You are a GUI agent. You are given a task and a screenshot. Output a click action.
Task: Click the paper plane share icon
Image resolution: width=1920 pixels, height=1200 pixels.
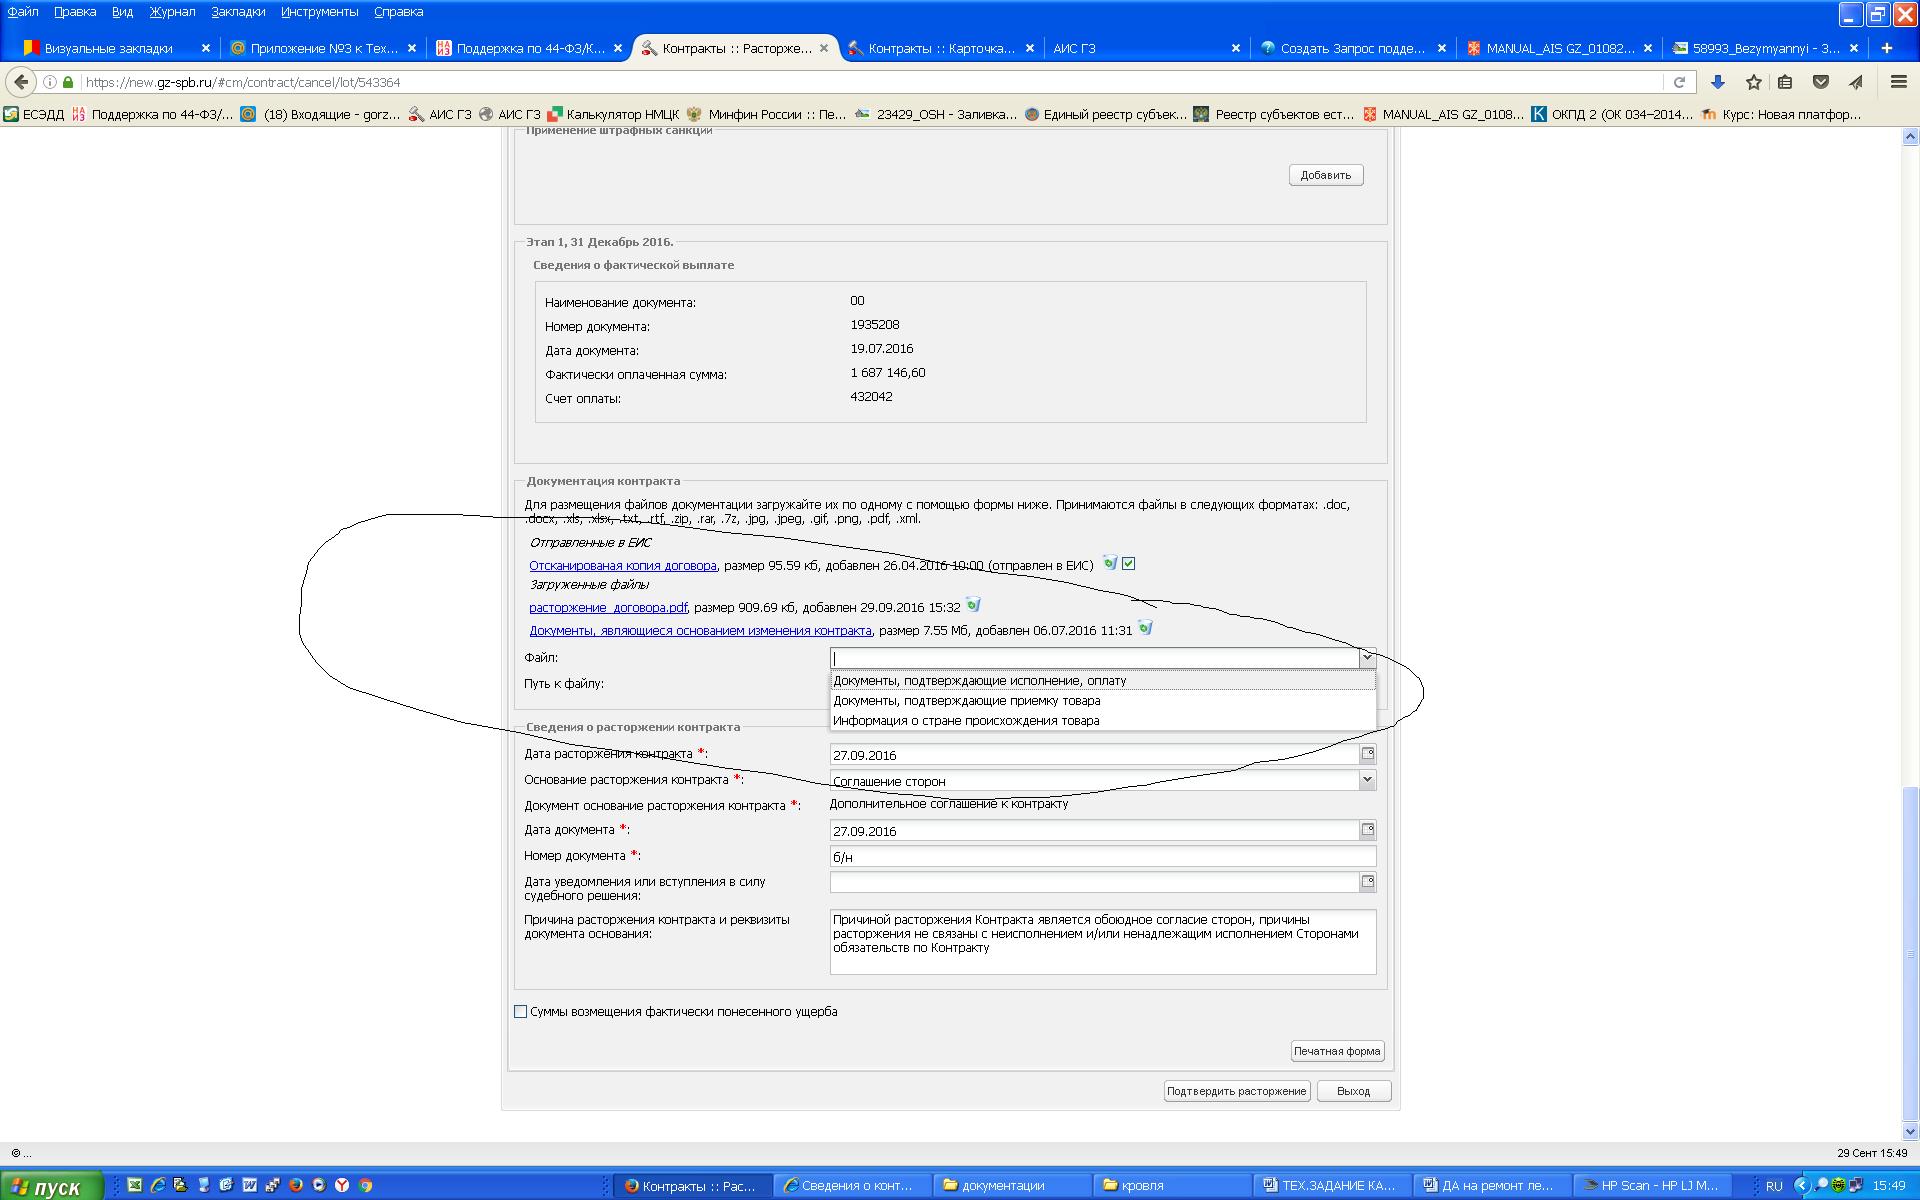tap(1856, 82)
